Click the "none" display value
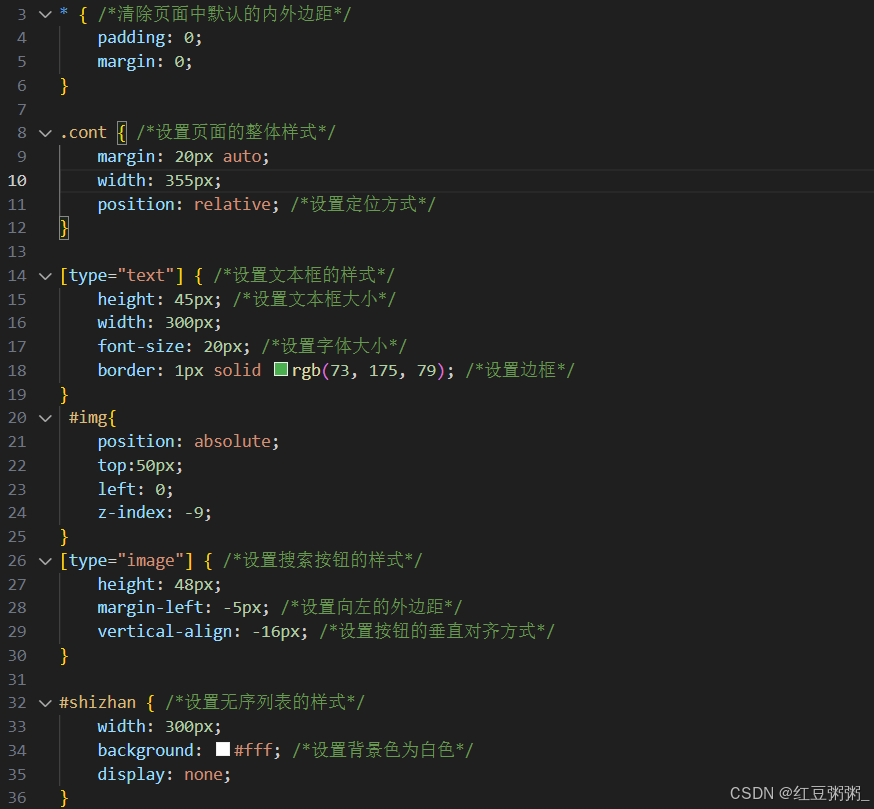The image size is (874, 809). tap(203, 775)
